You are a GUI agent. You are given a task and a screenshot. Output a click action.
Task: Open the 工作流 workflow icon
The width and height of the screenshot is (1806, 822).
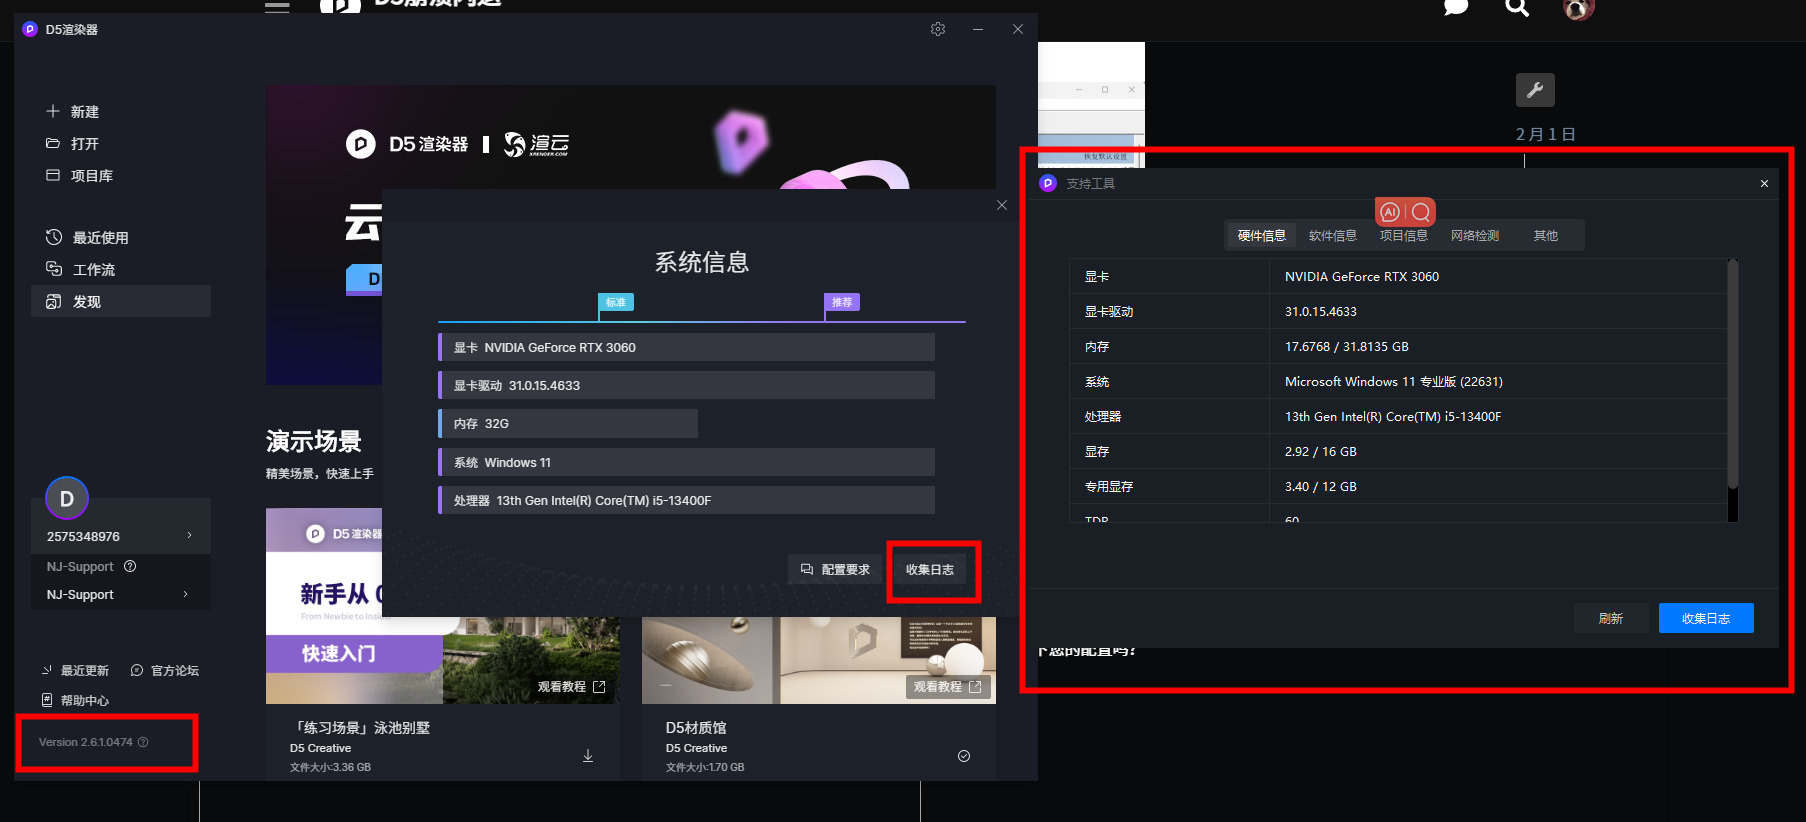pyautogui.click(x=54, y=269)
